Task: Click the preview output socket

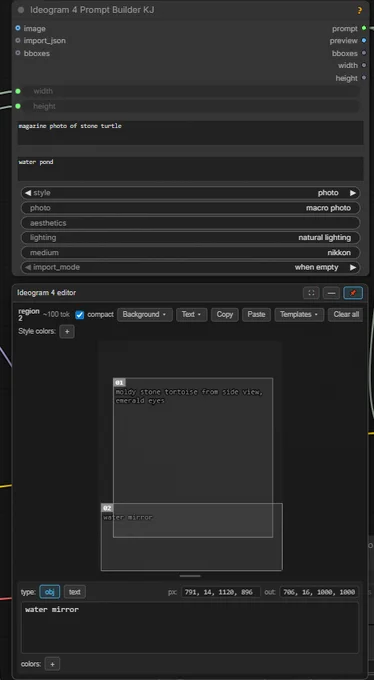Action: tap(364, 40)
